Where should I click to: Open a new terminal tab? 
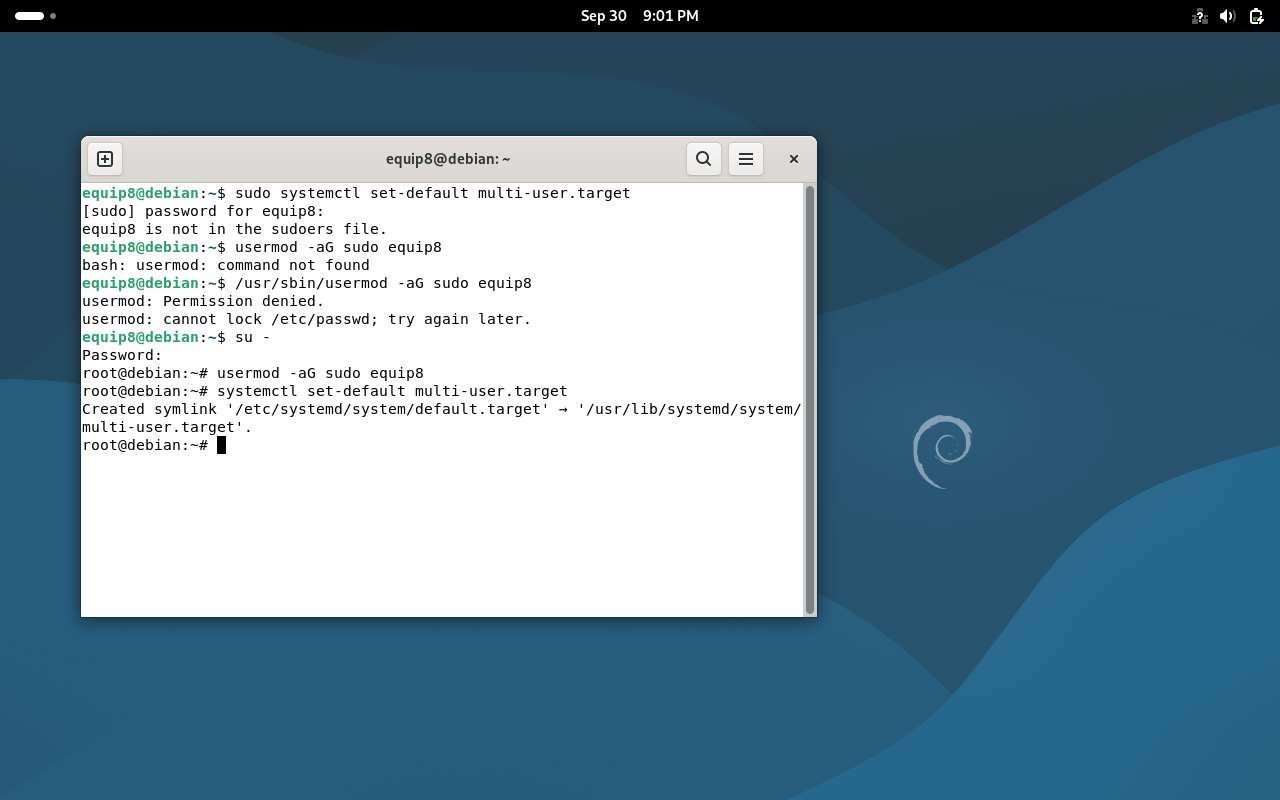(105, 159)
